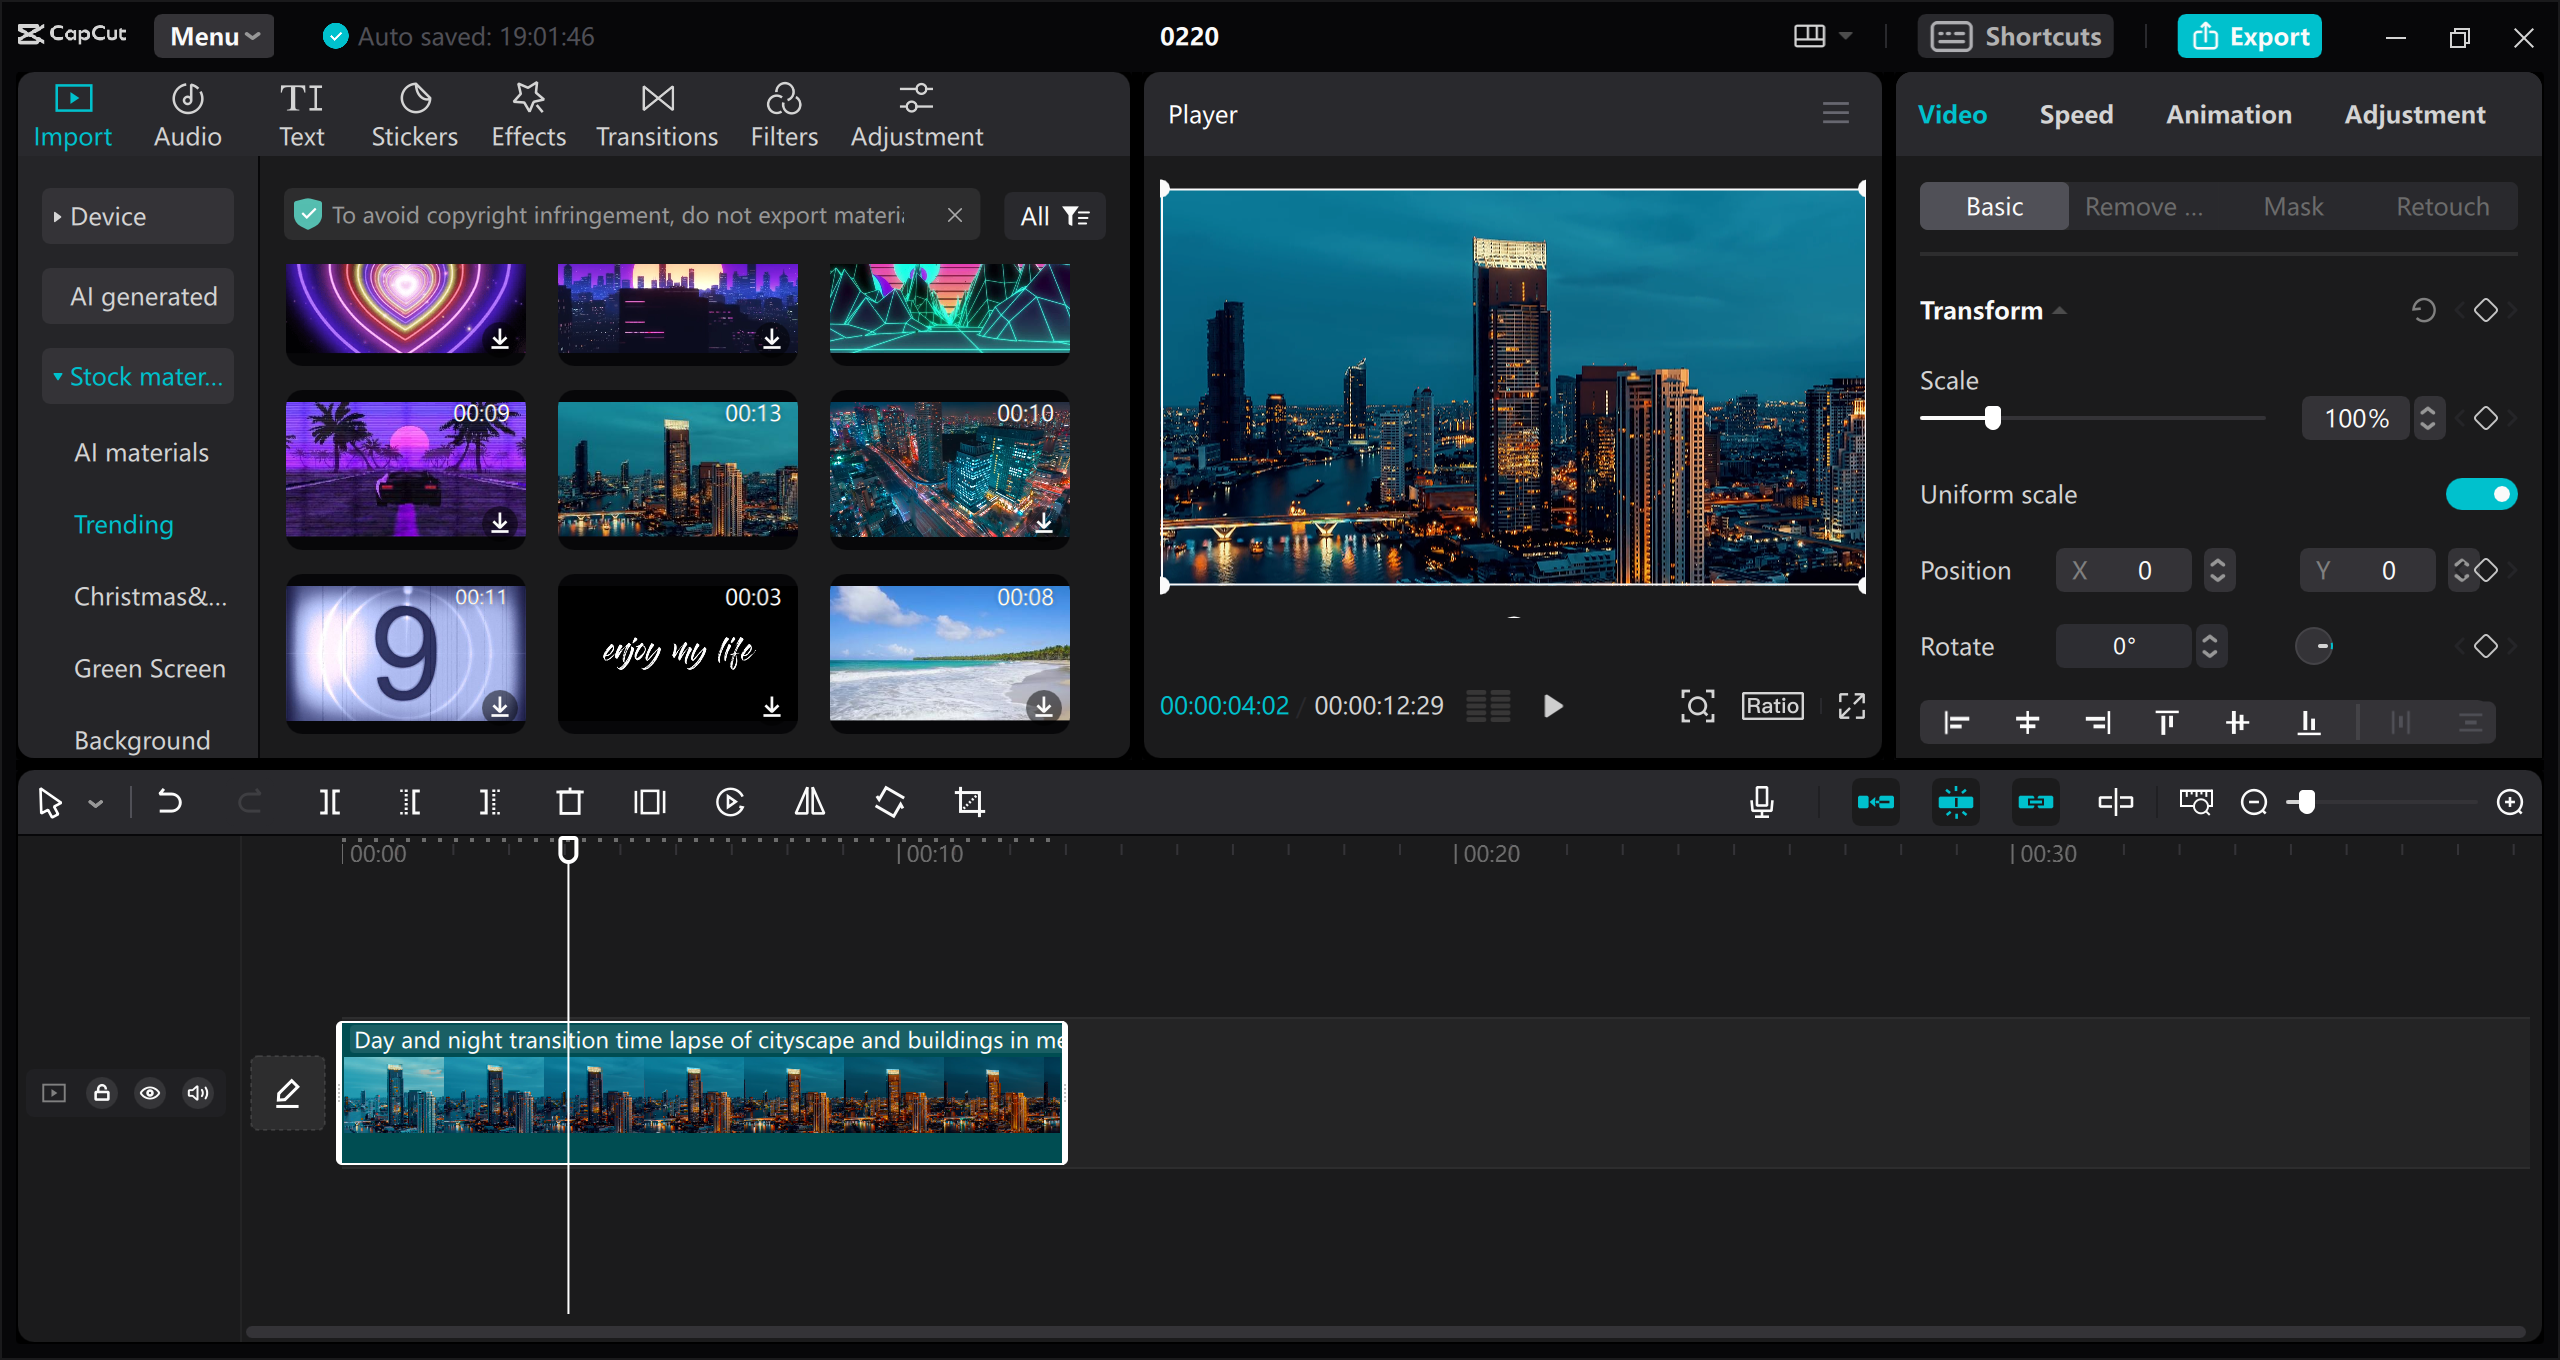Image resolution: width=2560 pixels, height=1360 pixels.
Task: Disable Uniform scale
Action: [2481, 493]
